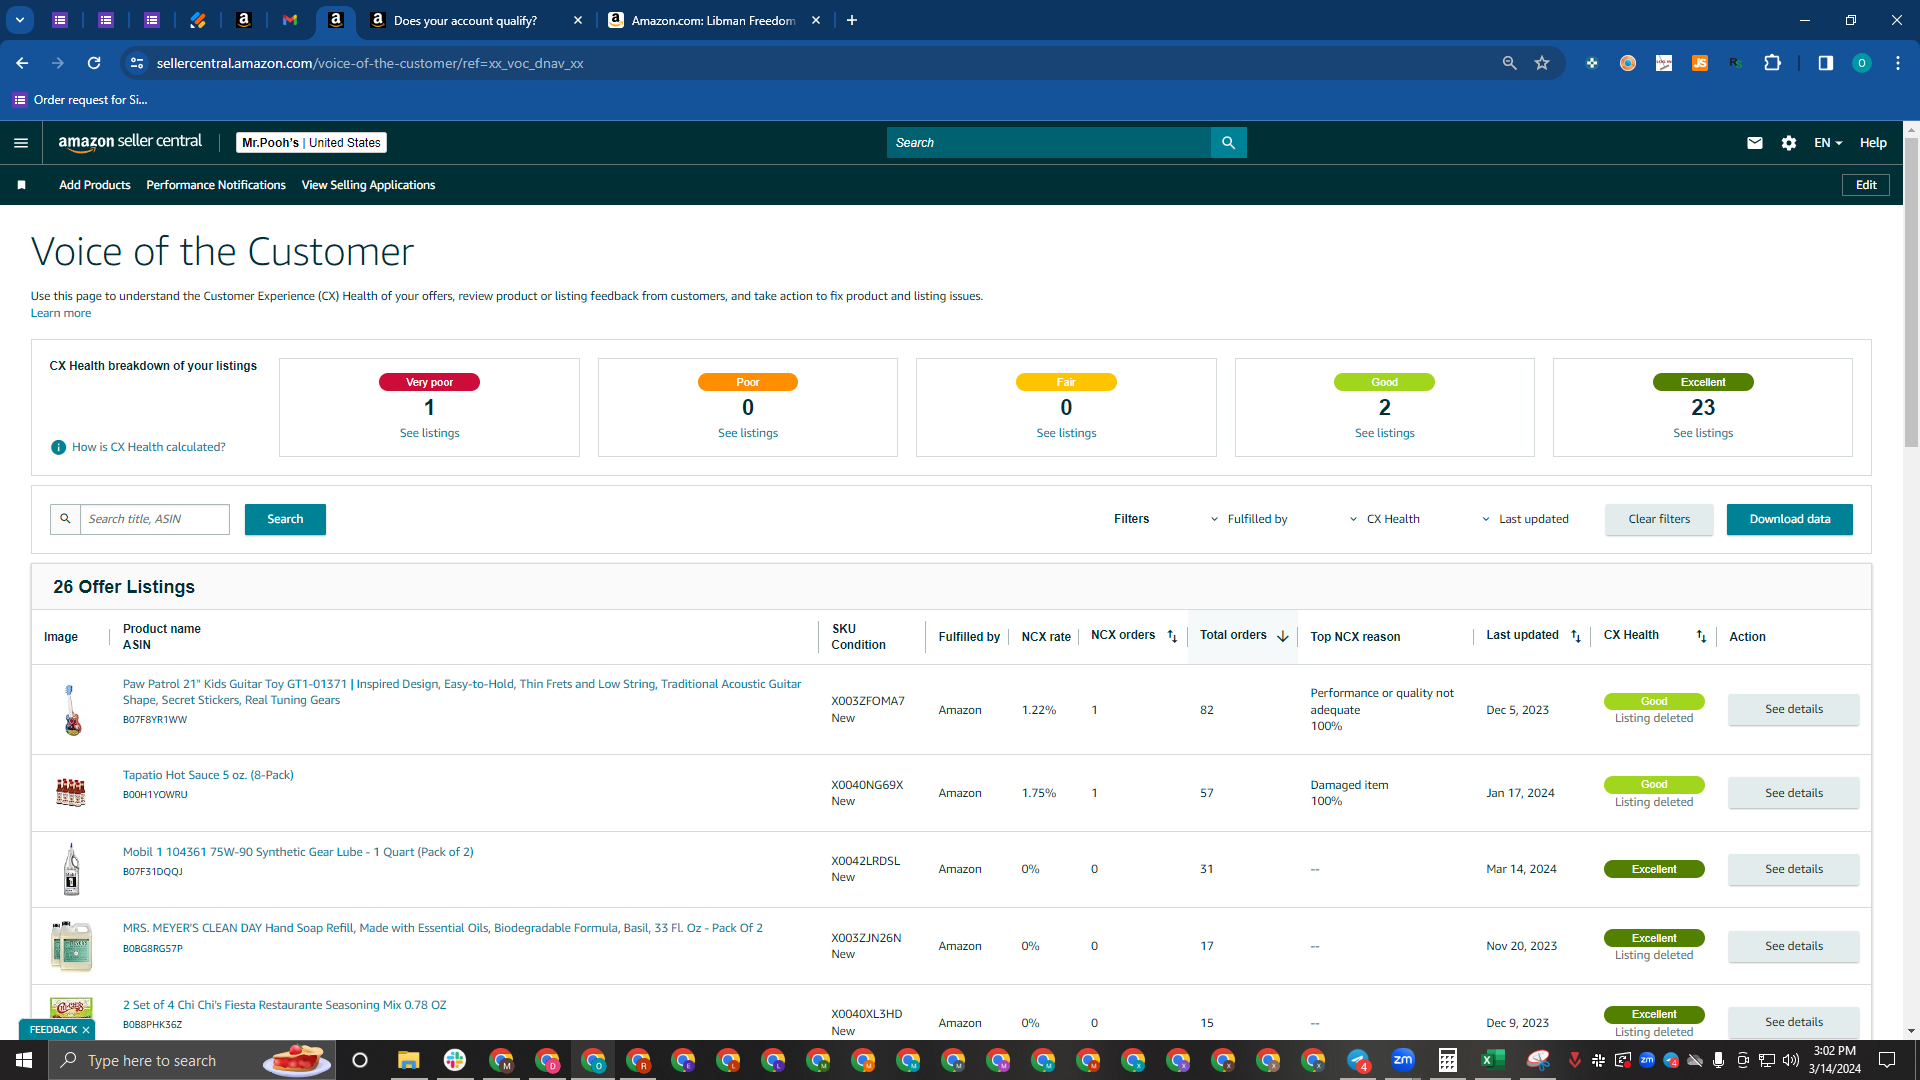Sort the table by CX Health column
The width and height of the screenshot is (1920, 1080).
point(1701,636)
